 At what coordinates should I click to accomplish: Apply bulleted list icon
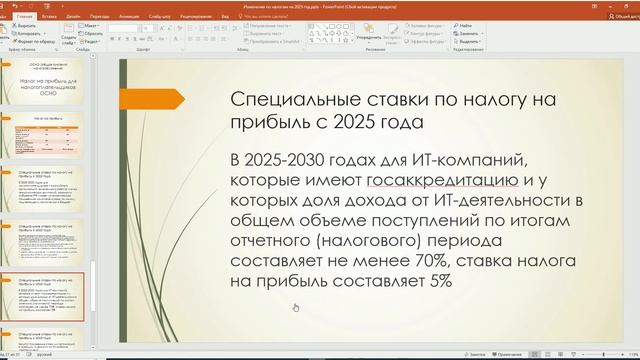(191, 28)
